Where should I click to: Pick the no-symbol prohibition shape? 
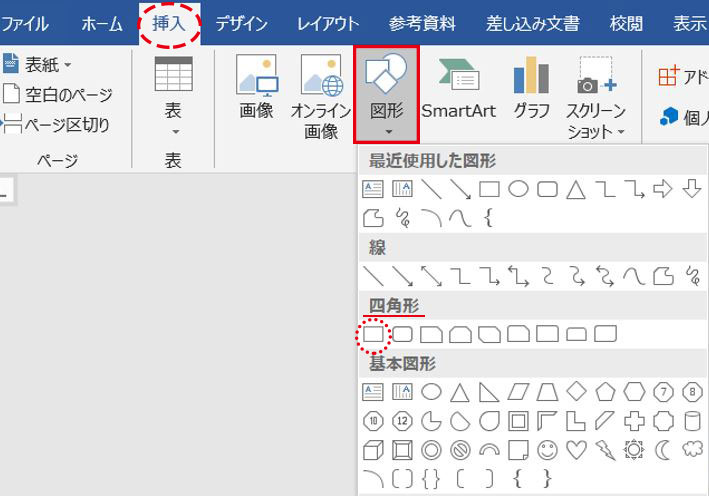coord(460,450)
